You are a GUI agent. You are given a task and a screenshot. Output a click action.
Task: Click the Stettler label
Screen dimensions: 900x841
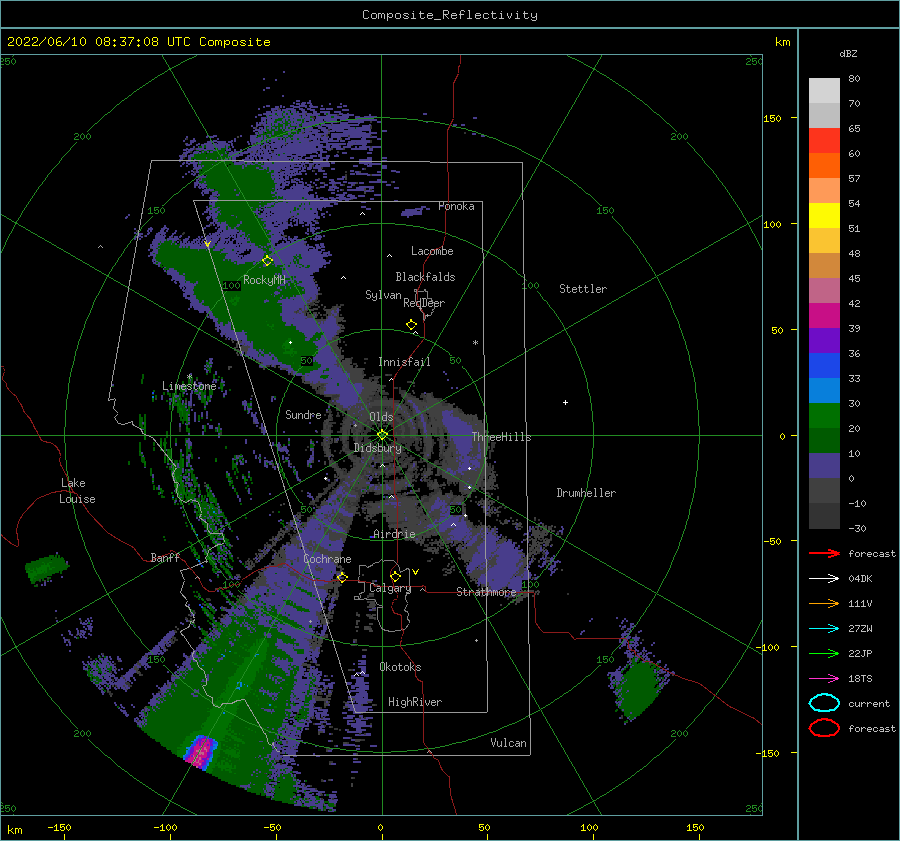583,289
